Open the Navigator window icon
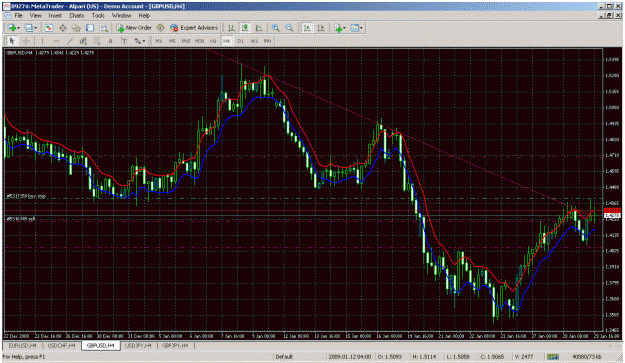Viewport: 625px width, 363px height. click(x=76, y=28)
